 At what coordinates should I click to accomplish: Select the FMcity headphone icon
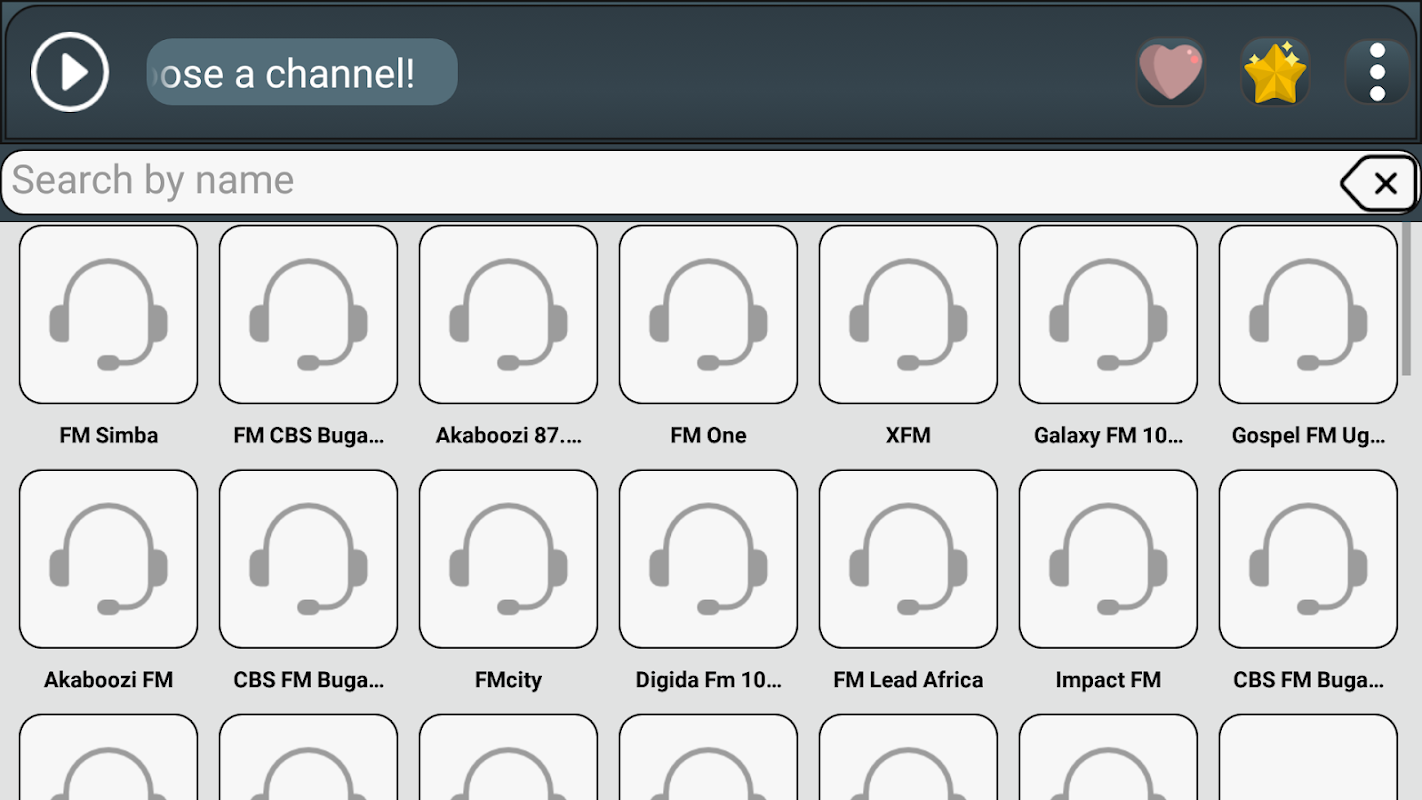coord(509,559)
